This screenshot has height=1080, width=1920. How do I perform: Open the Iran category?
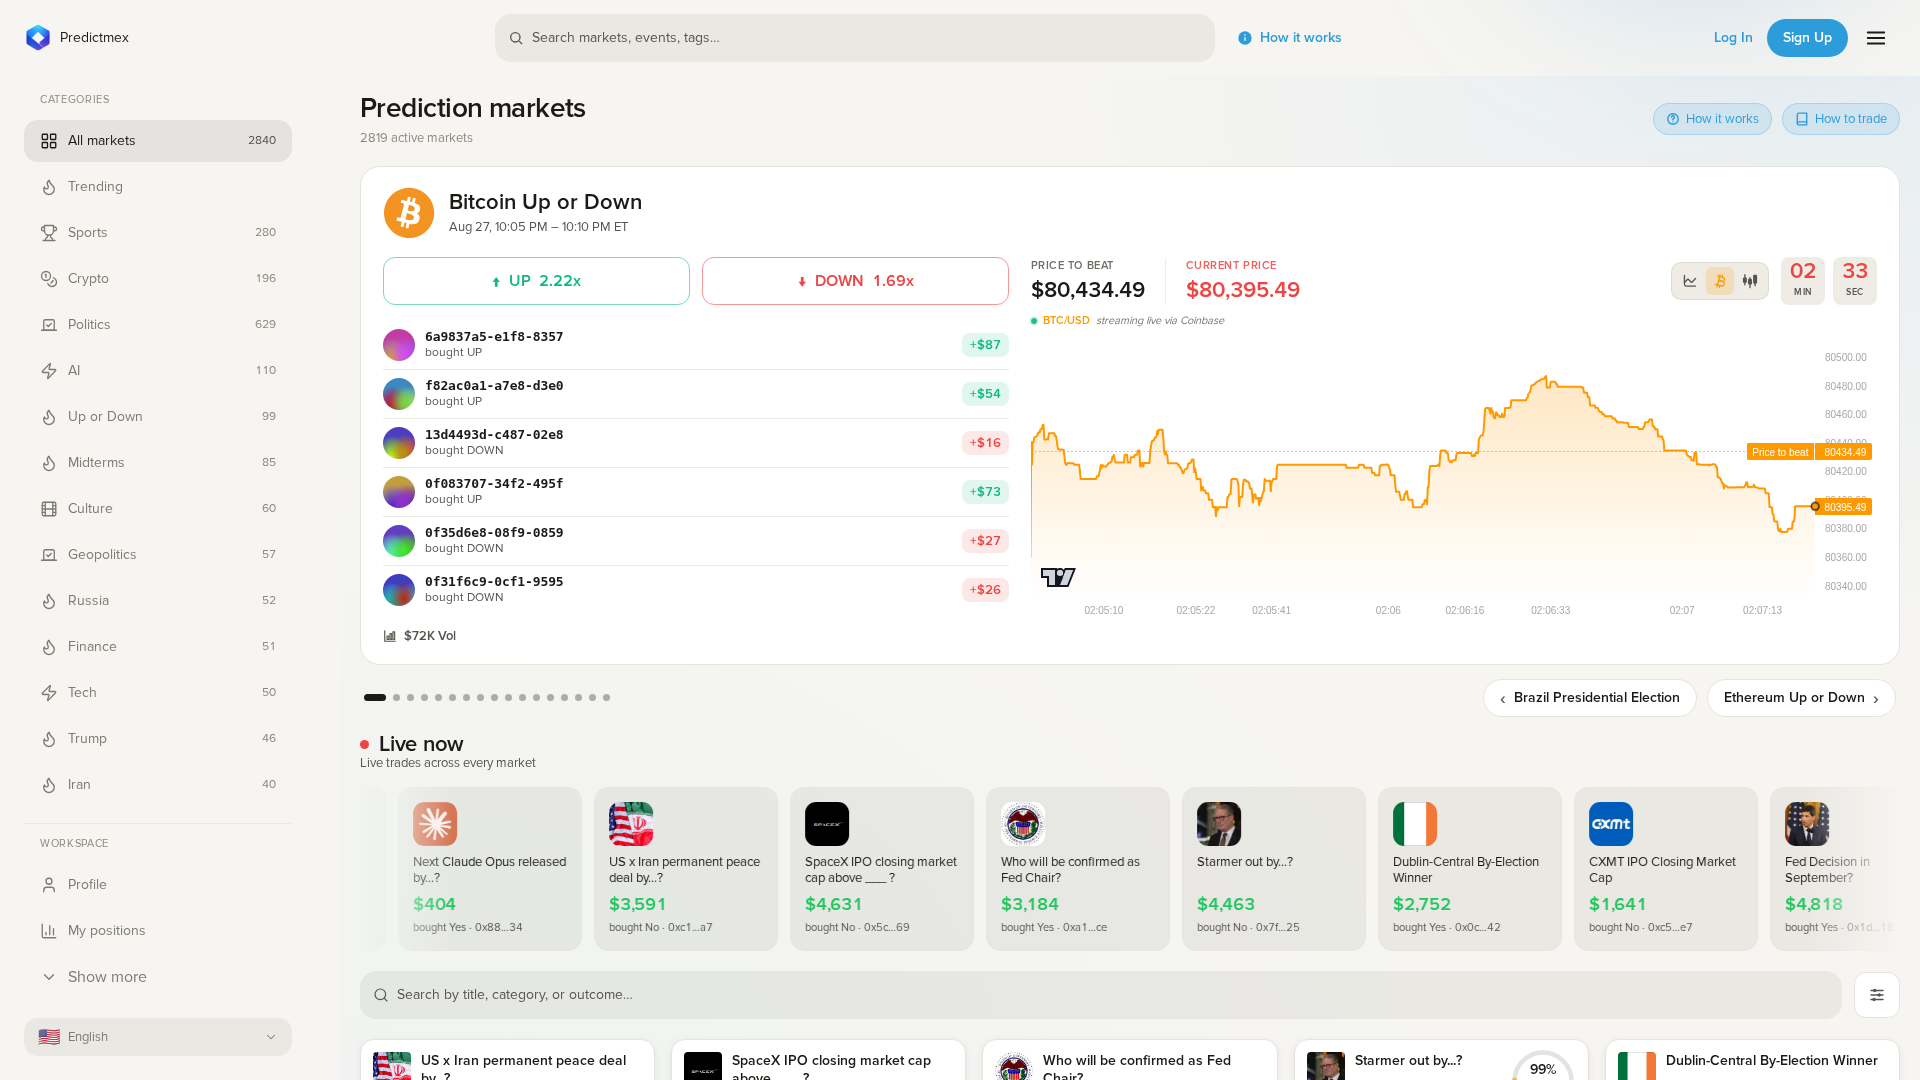coord(158,785)
